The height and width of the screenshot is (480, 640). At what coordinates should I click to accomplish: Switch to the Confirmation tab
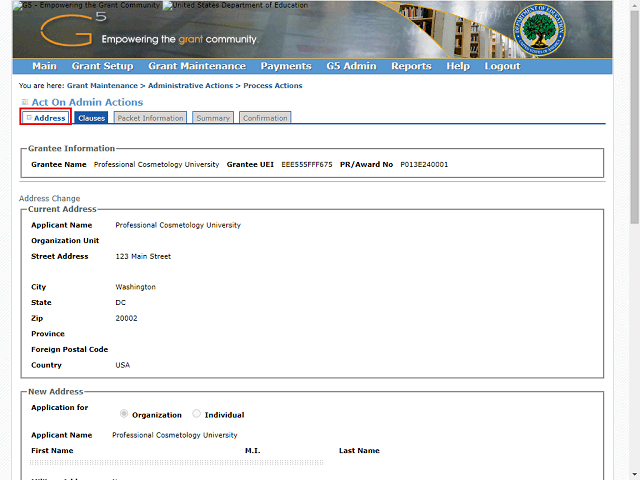click(x=265, y=118)
